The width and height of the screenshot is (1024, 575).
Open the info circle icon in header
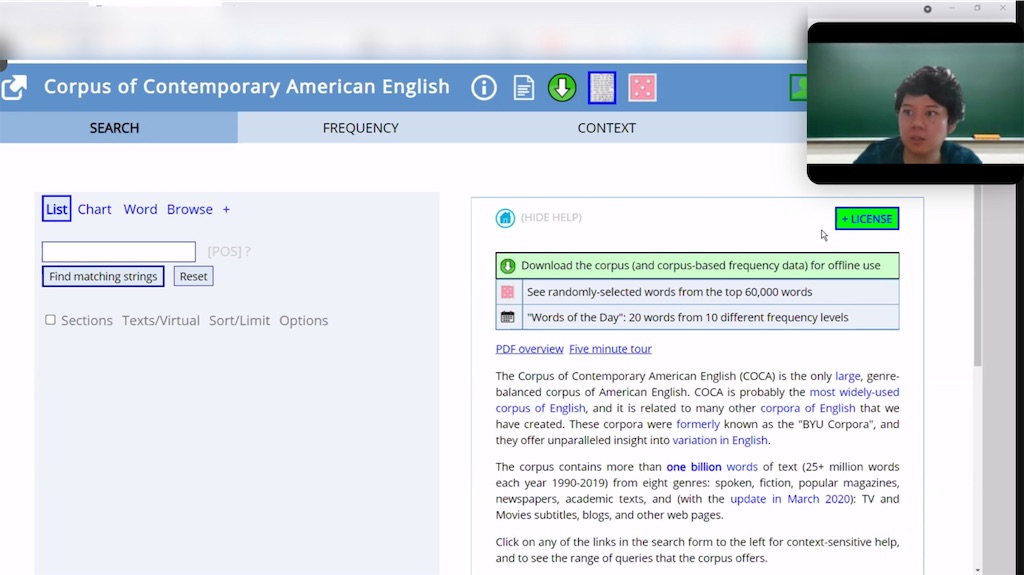pyautogui.click(x=484, y=87)
